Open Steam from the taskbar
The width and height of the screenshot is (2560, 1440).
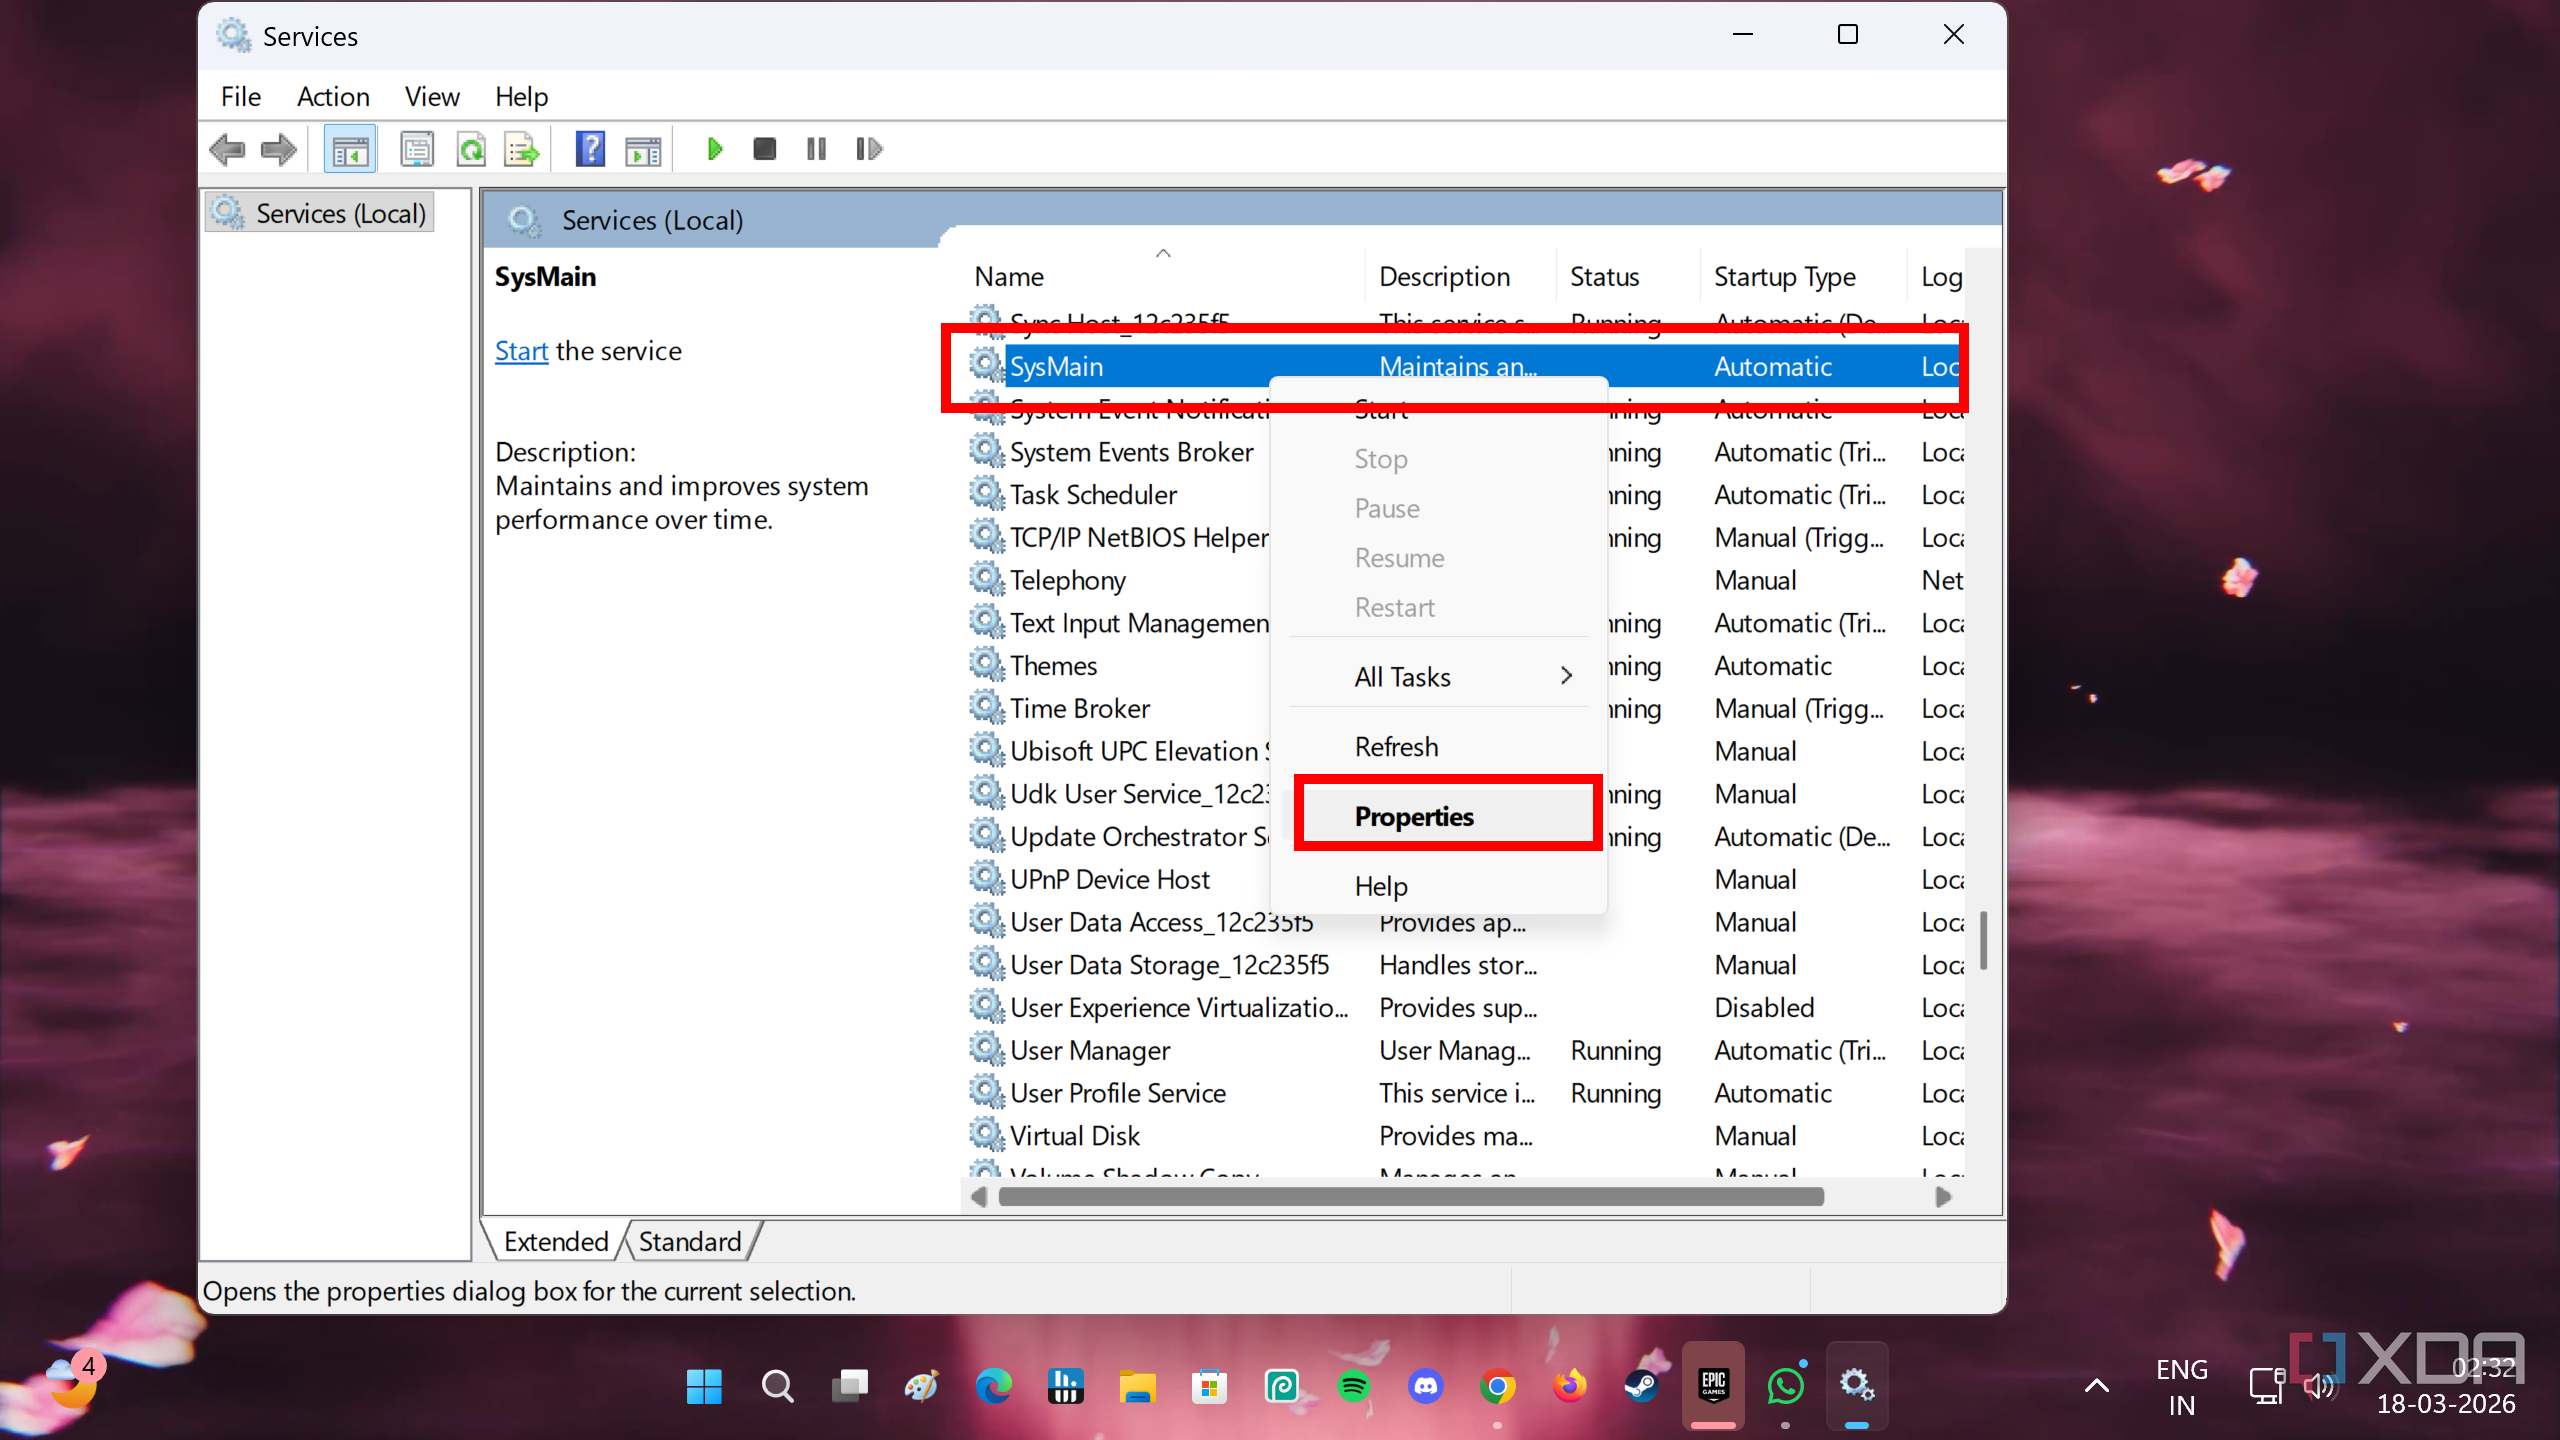coord(1641,1387)
